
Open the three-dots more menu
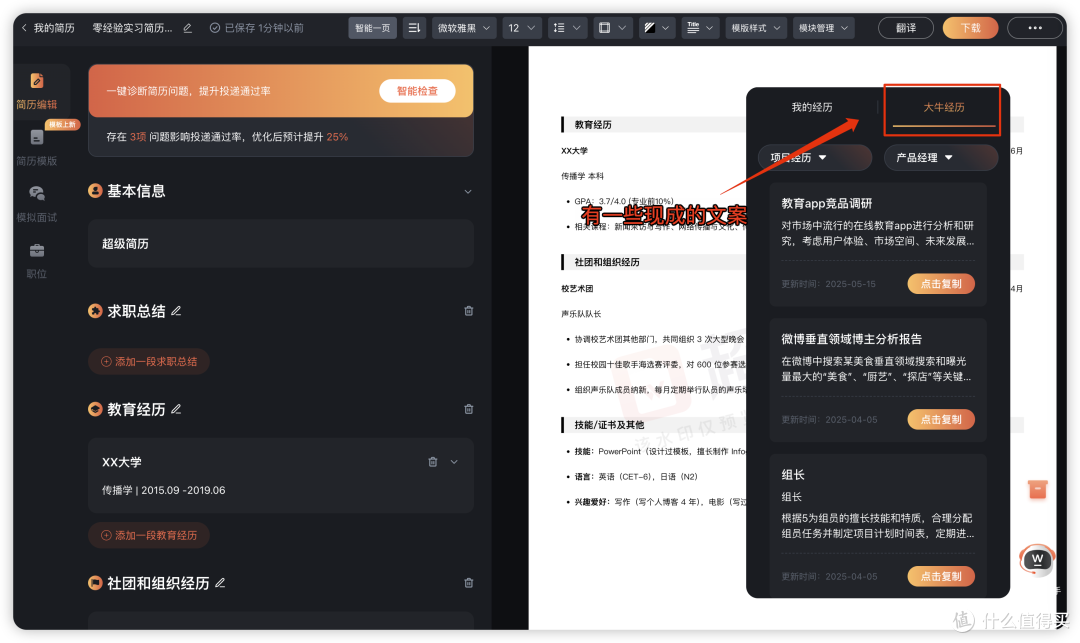click(x=1035, y=28)
